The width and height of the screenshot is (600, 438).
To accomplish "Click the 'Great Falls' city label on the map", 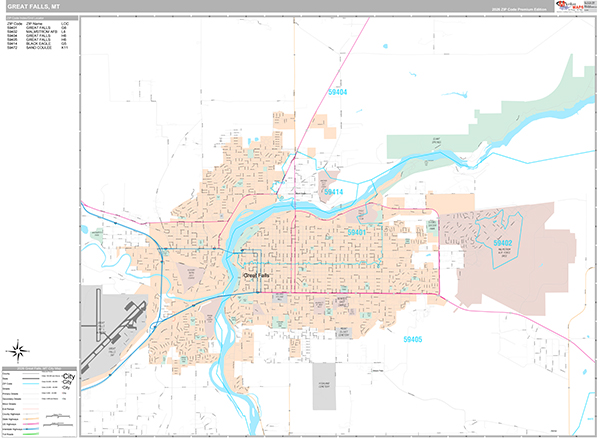I will pyautogui.click(x=256, y=275).
